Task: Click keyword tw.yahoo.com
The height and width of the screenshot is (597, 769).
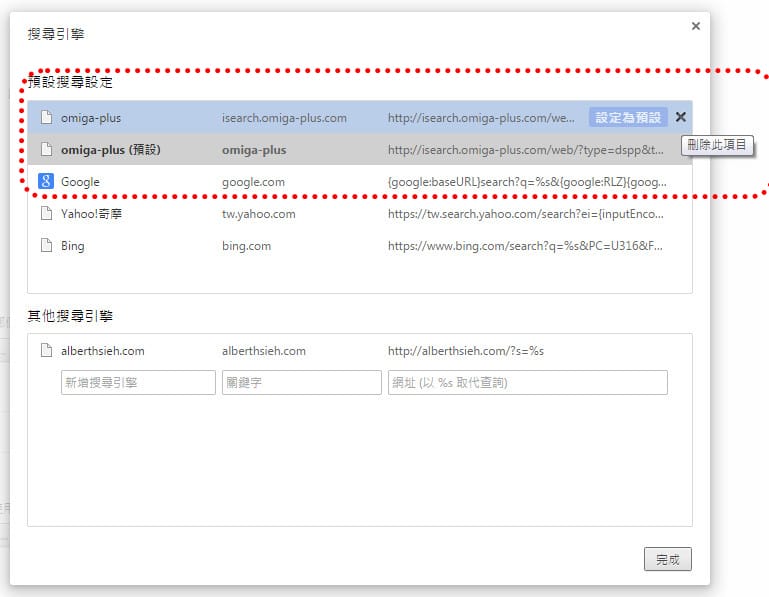Action: 258,214
